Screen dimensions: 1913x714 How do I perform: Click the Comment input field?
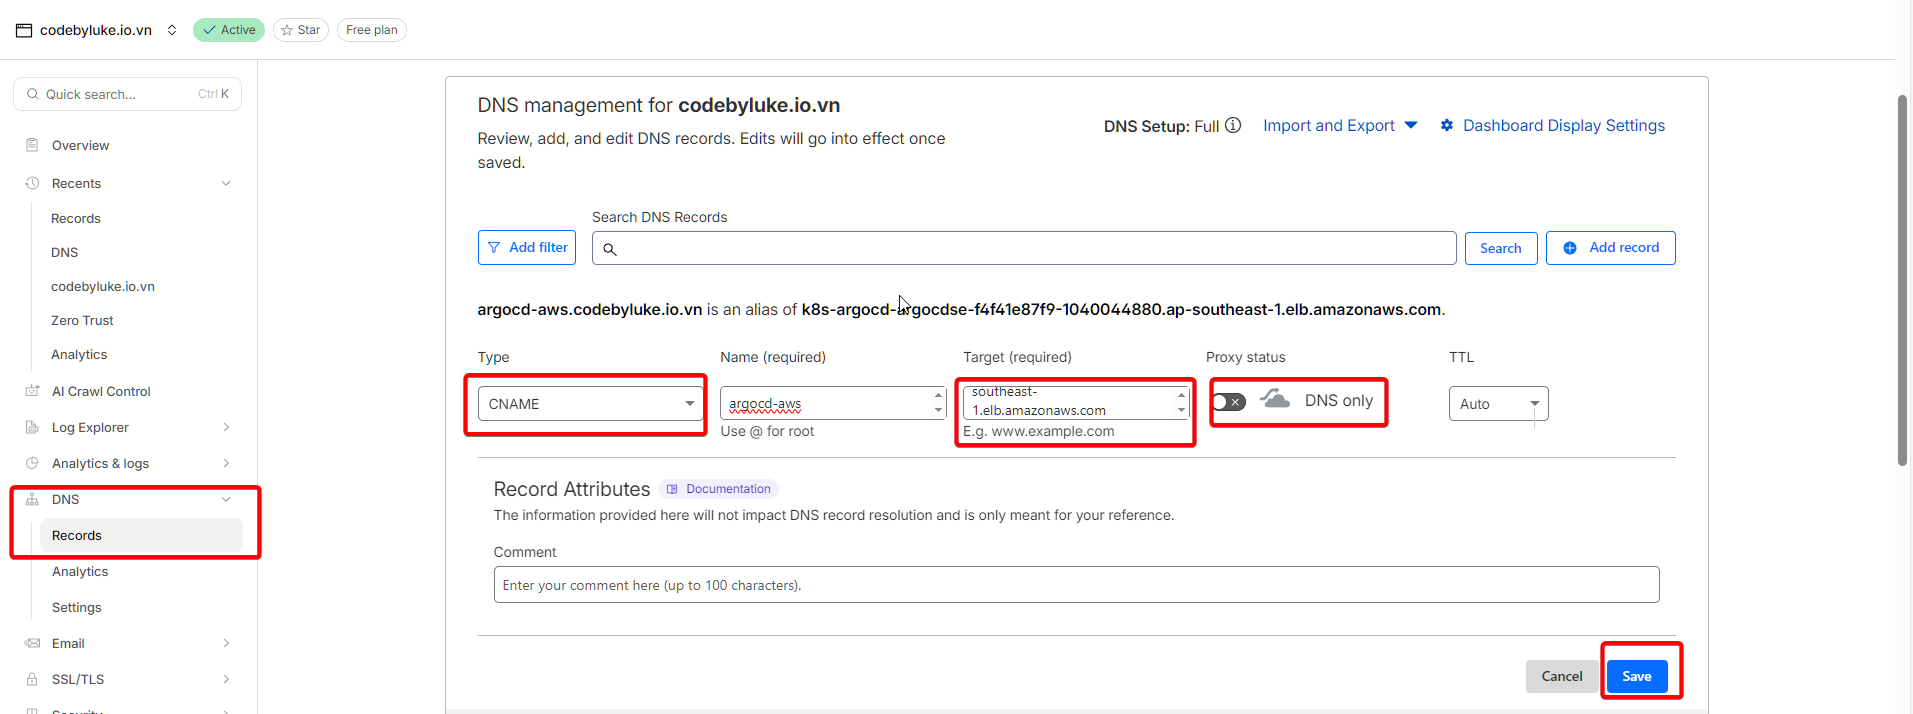pos(1075,585)
